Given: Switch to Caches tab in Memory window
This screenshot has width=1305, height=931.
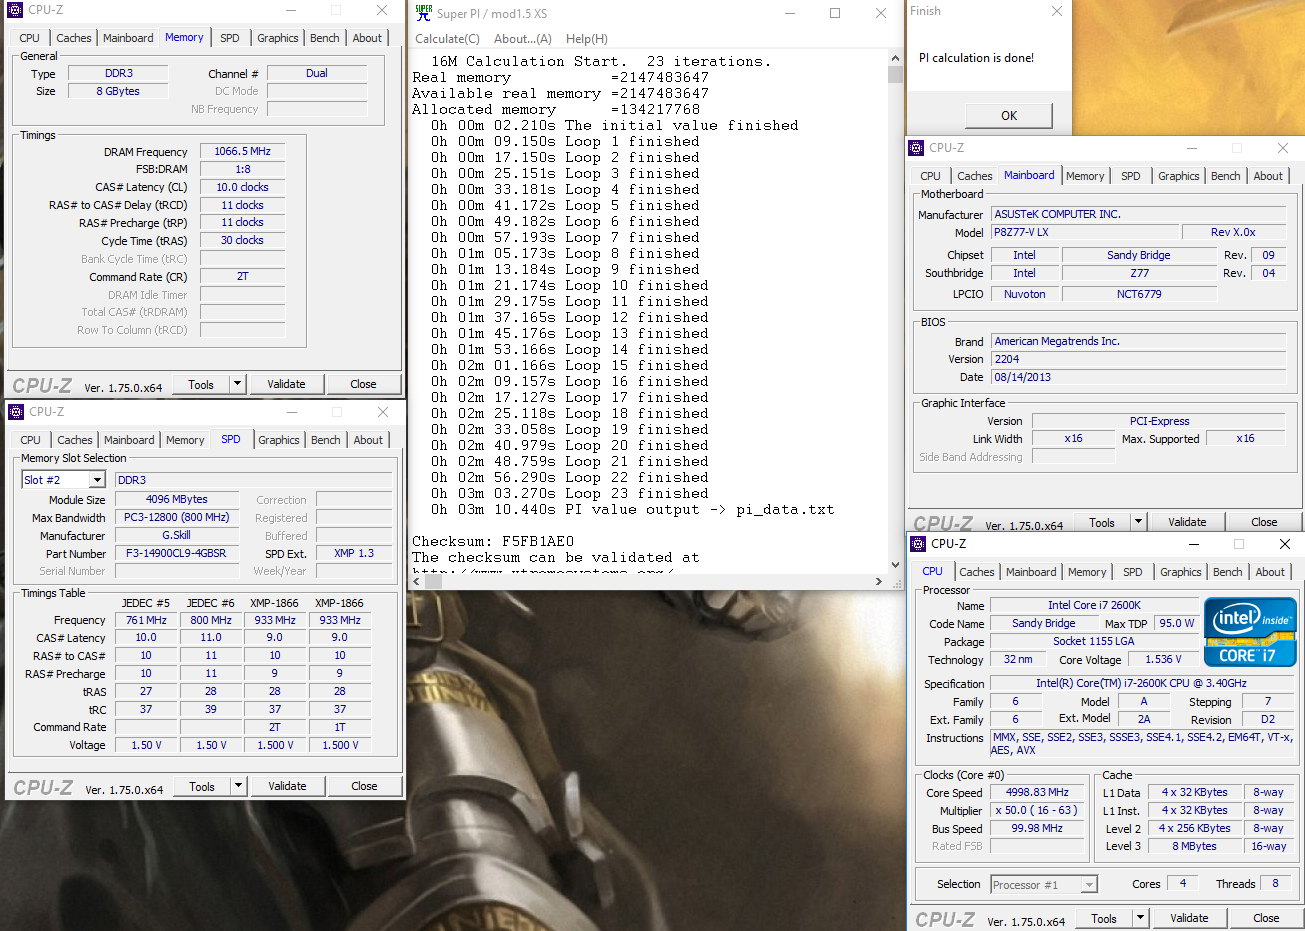Looking at the screenshot, I should (x=74, y=38).
